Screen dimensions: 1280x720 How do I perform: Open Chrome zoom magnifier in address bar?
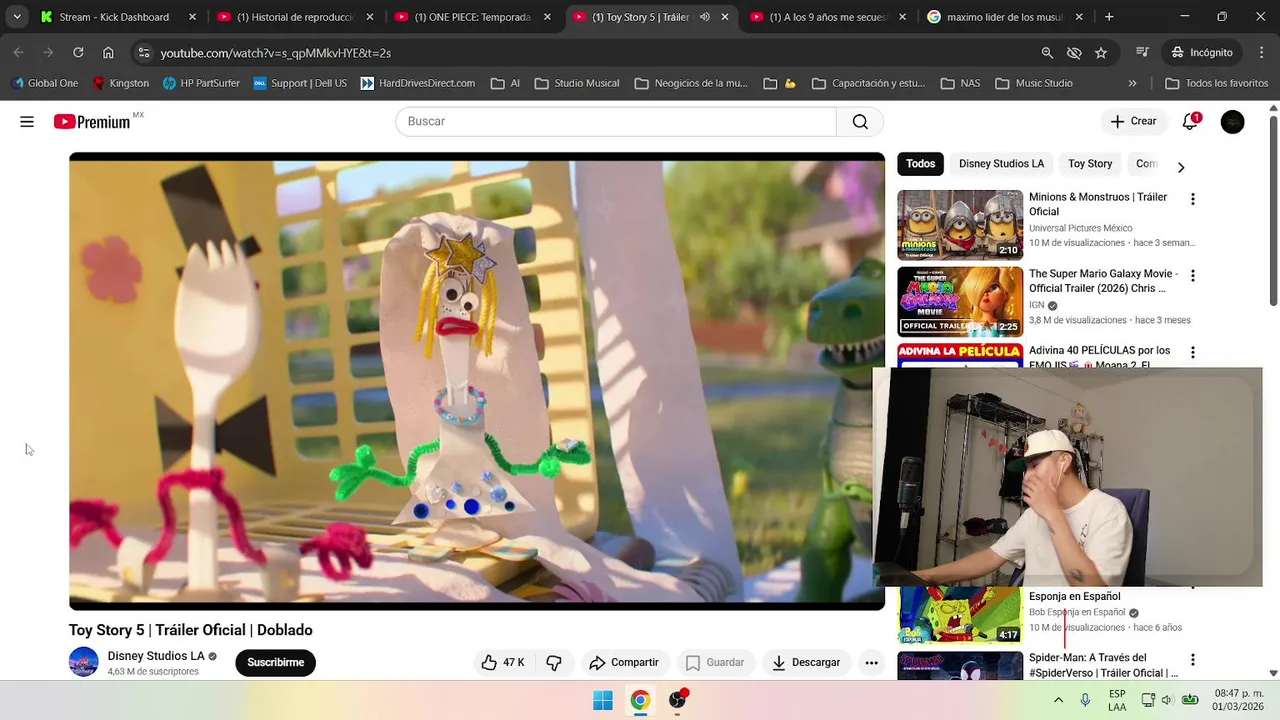pyautogui.click(x=1047, y=52)
